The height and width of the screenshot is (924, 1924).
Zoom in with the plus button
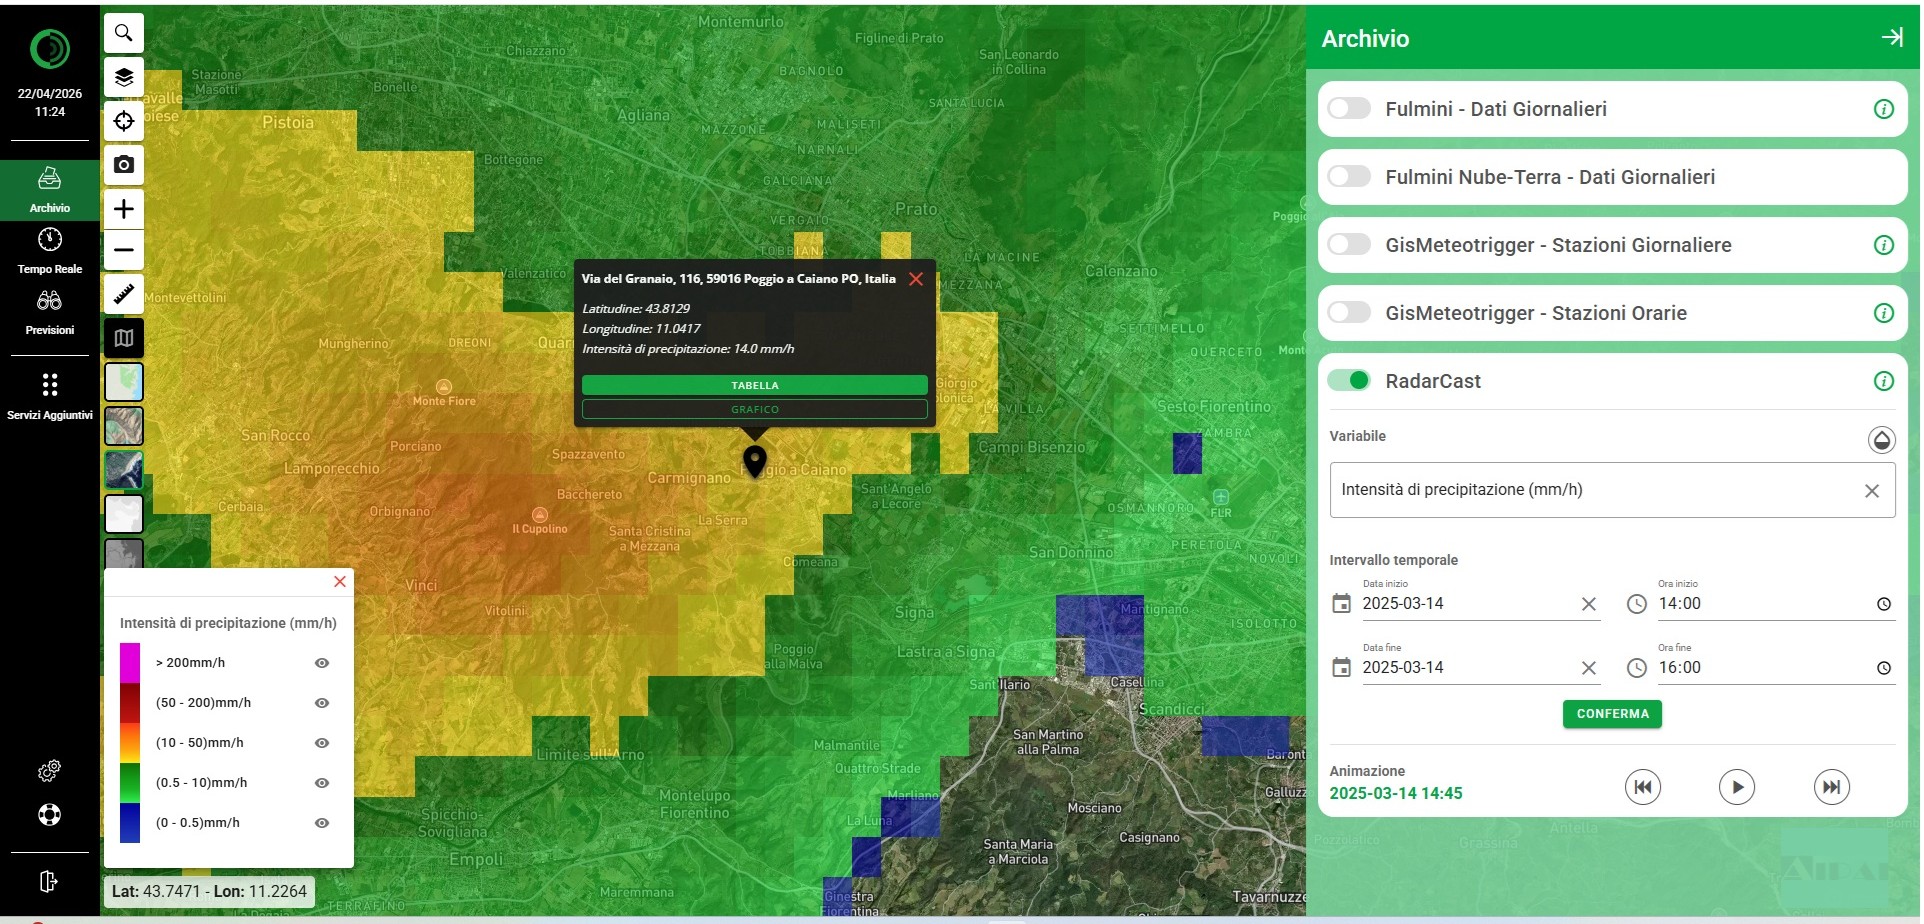(123, 208)
